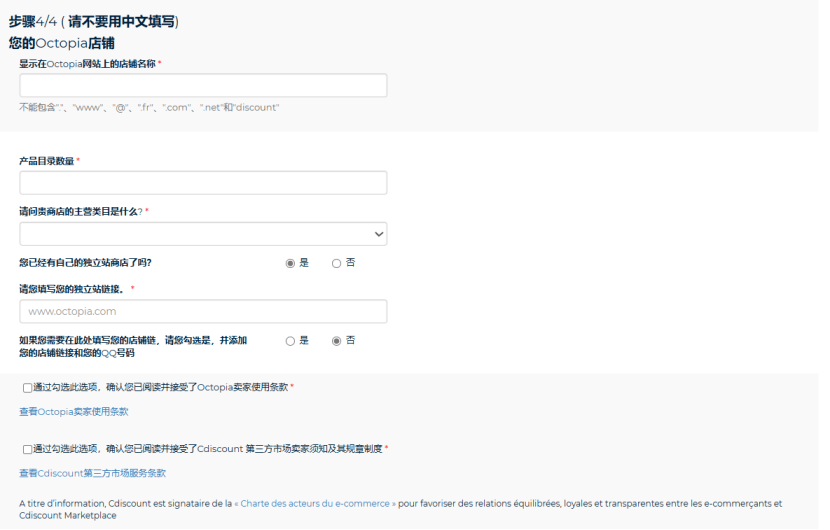Click the www.octopia.com independent site URL field
Image resolution: width=830 pixels, height=530 pixels.
203,311
